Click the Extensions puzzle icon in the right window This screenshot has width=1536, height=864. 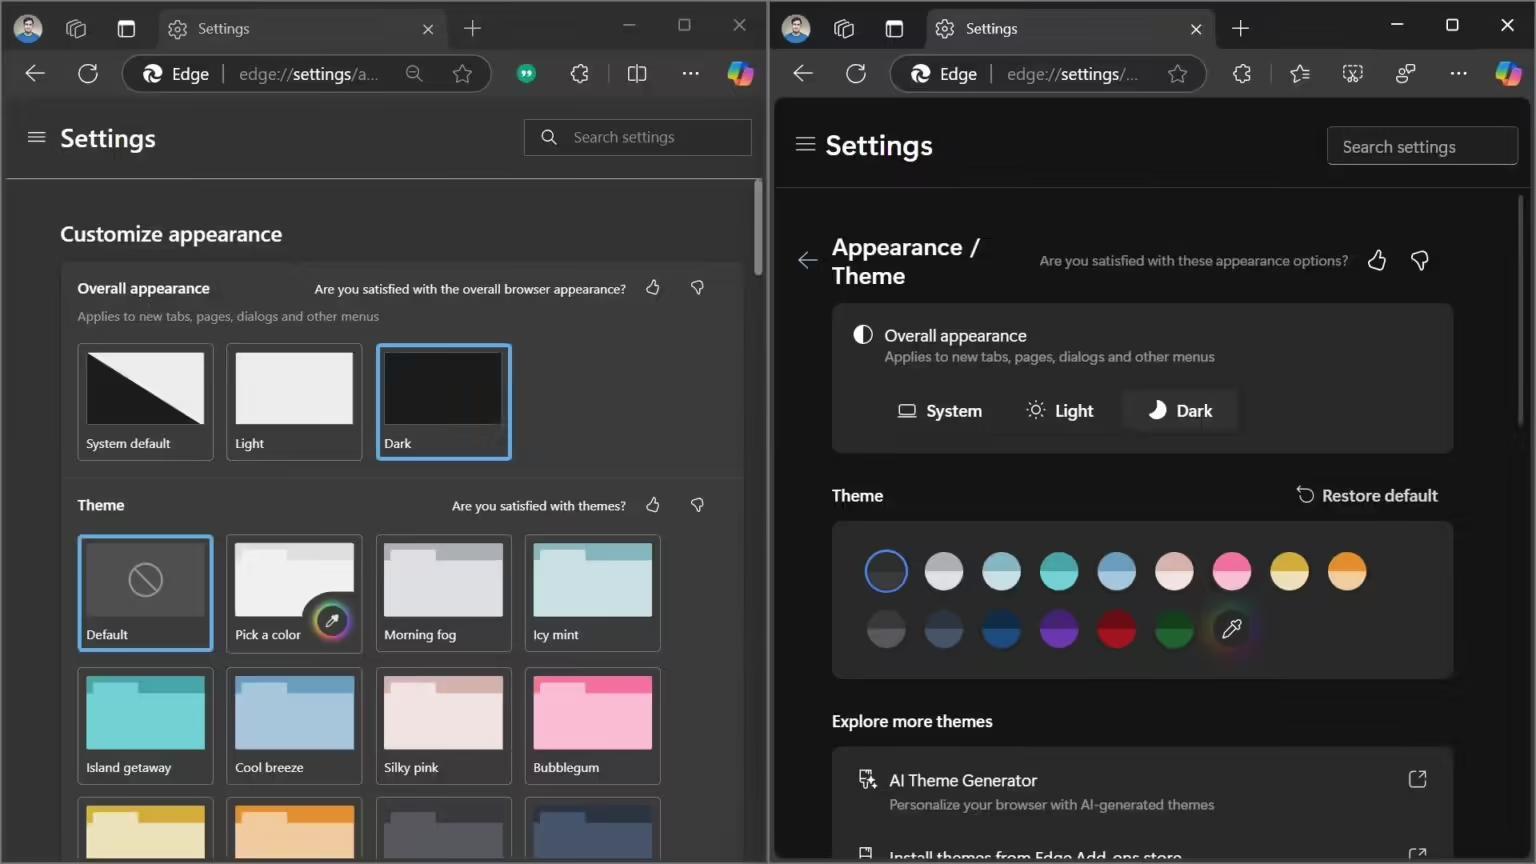coord(1242,73)
